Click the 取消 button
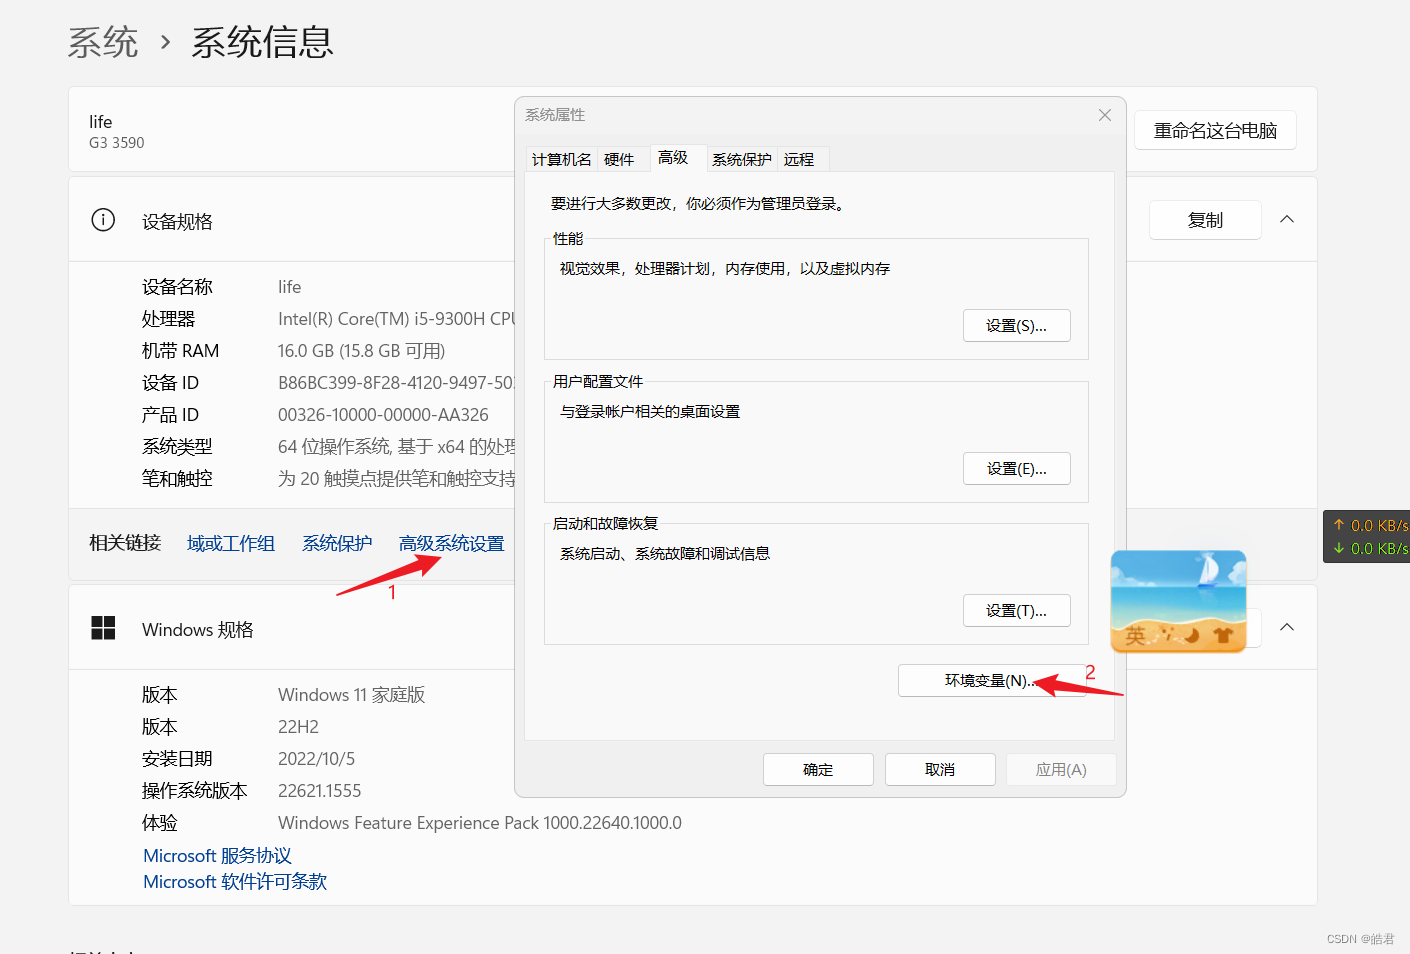Viewport: 1410px width, 954px height. (x=940, y=770)
